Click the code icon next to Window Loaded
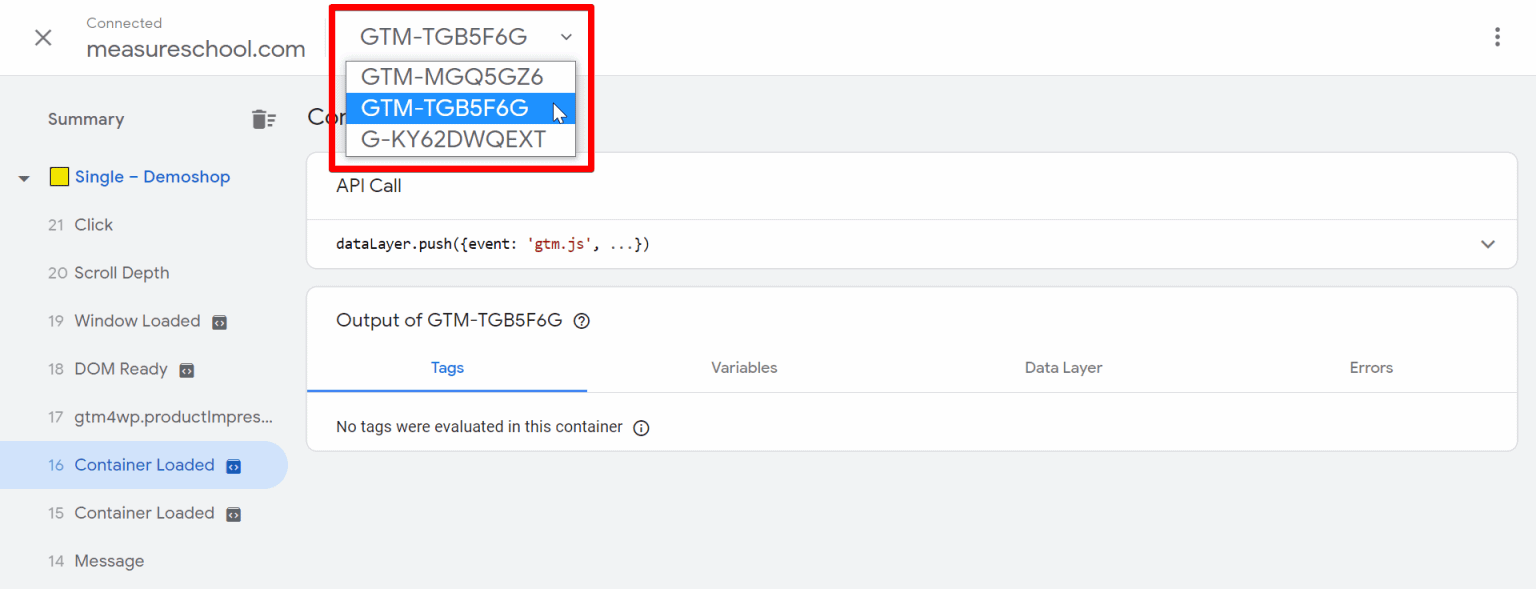1536x589 pixels. click(x=220, y=322)
